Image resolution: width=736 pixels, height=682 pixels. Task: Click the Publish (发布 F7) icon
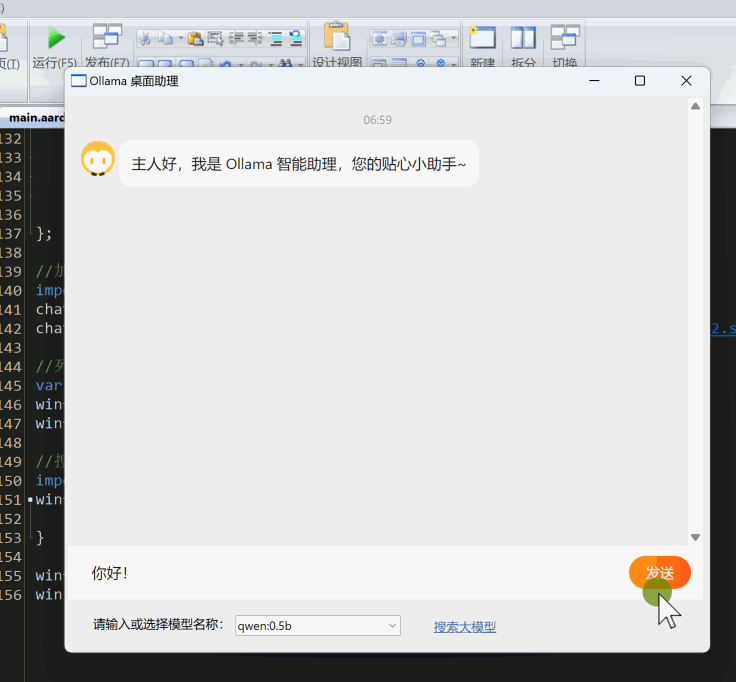pos(106,38)
